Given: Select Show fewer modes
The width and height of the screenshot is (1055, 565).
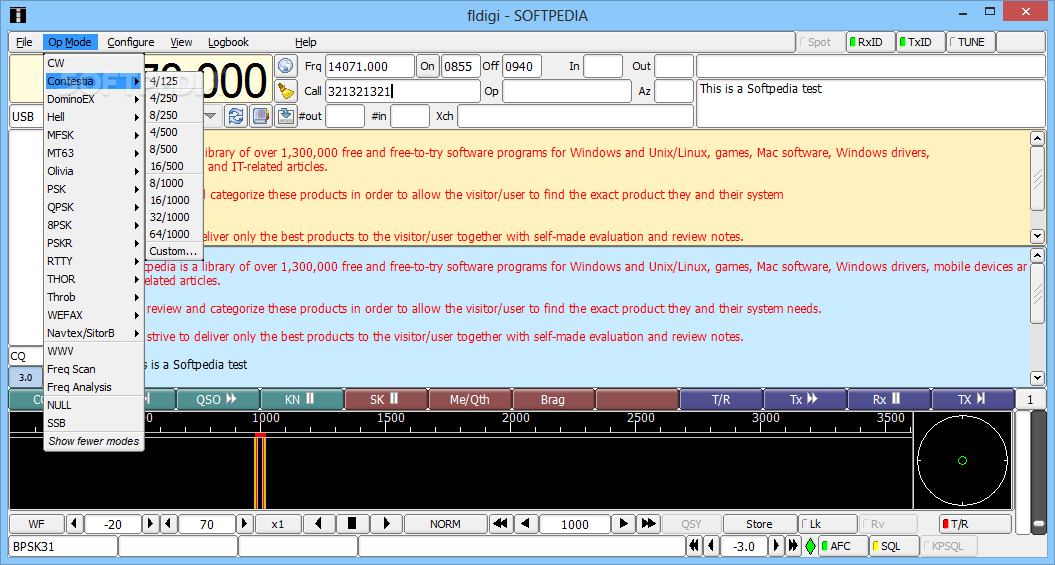Looking at the screenshot, I should coord(94,441).
